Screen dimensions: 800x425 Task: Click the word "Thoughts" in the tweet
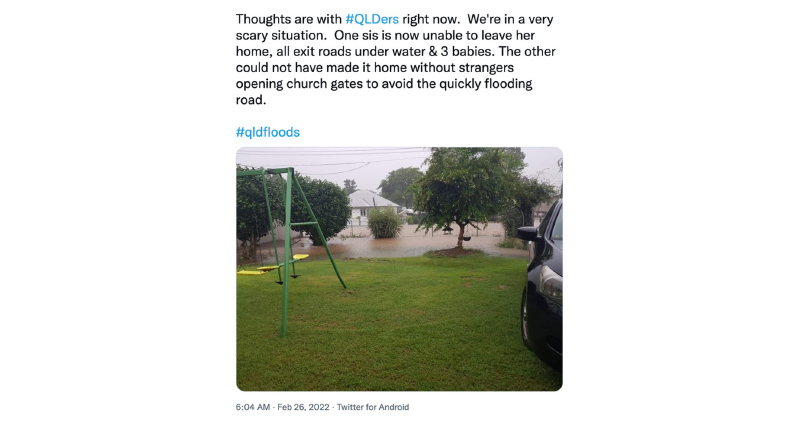[264, 19]
